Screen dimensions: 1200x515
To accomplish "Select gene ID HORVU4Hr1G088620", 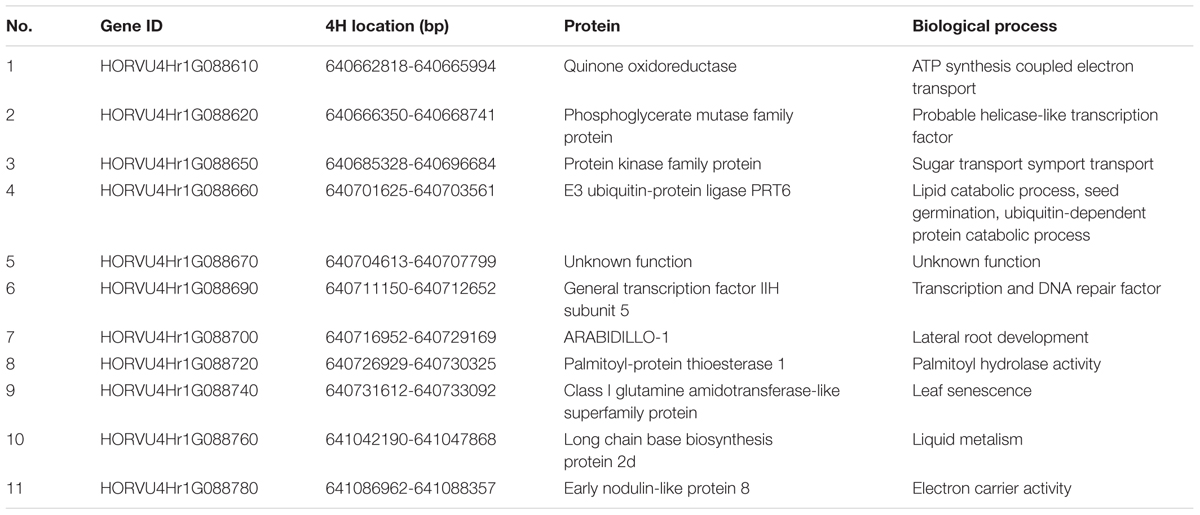I will click(179, 115).
